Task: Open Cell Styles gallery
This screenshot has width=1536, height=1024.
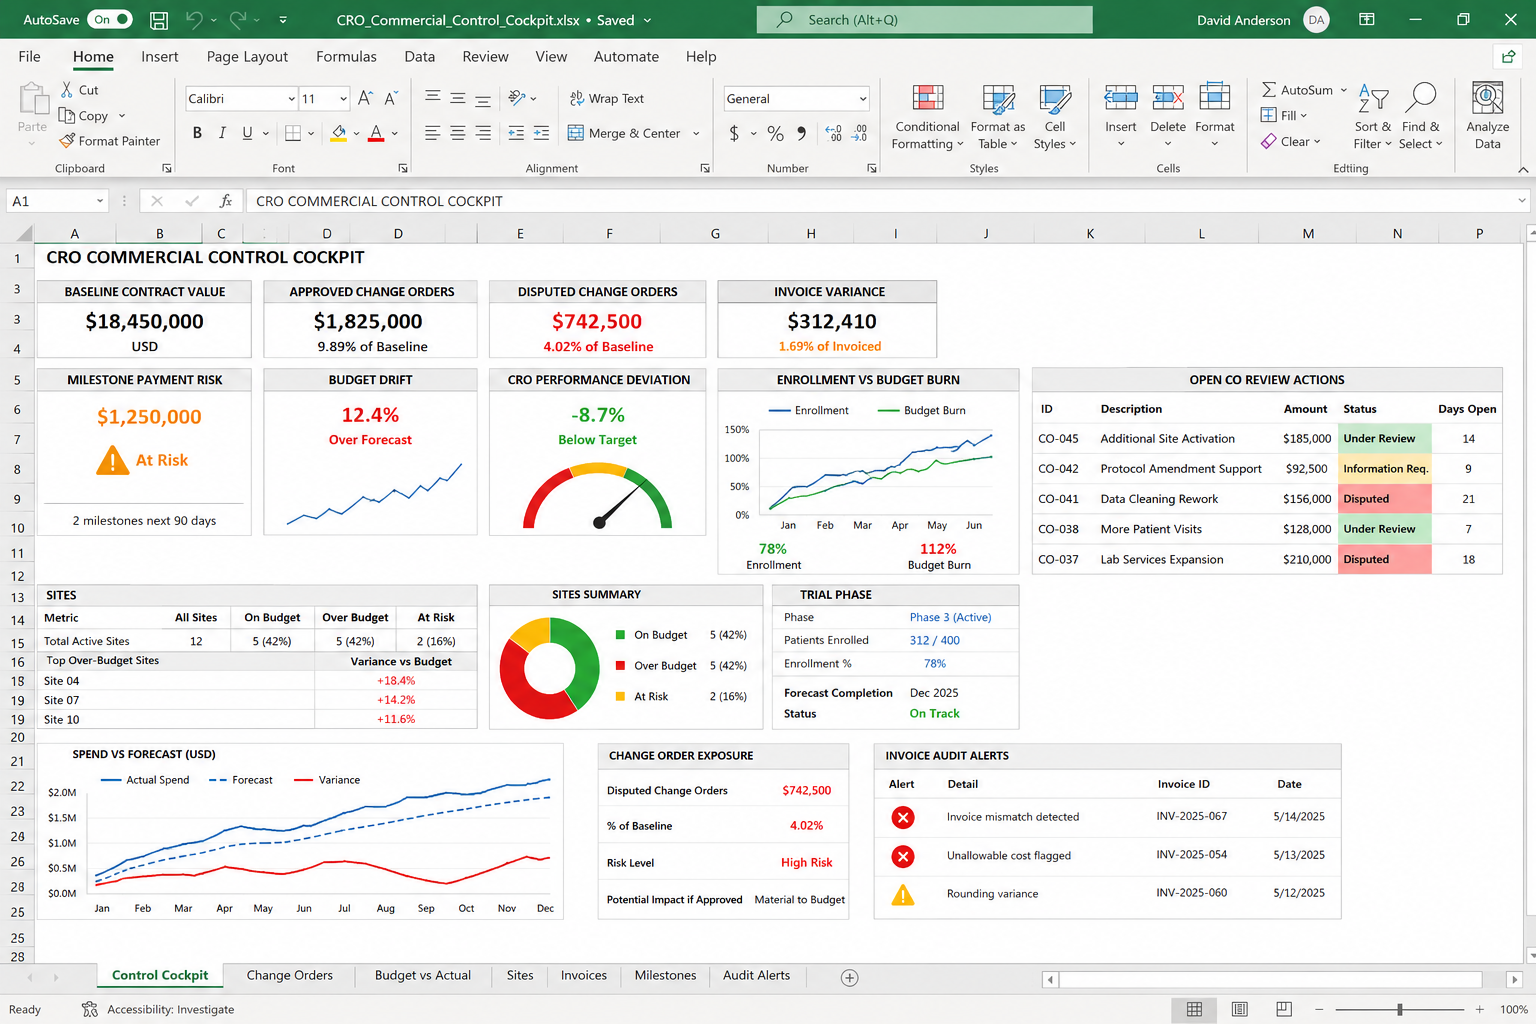Action: [x=1055, y=117]
